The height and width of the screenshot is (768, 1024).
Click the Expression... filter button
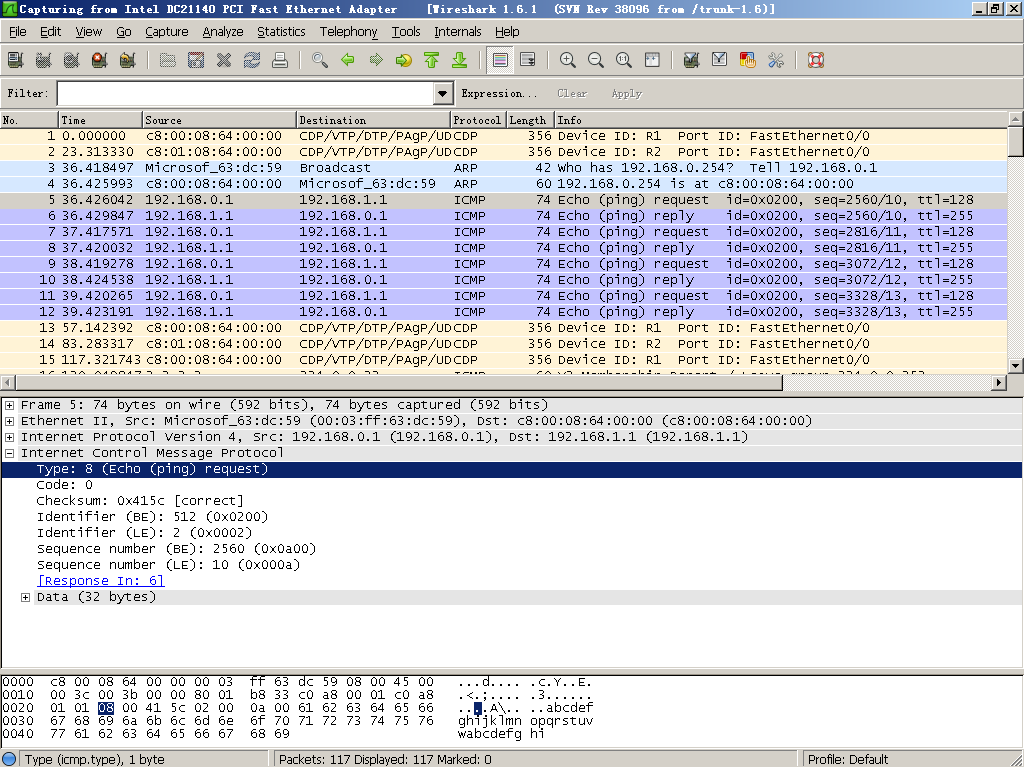500,93
